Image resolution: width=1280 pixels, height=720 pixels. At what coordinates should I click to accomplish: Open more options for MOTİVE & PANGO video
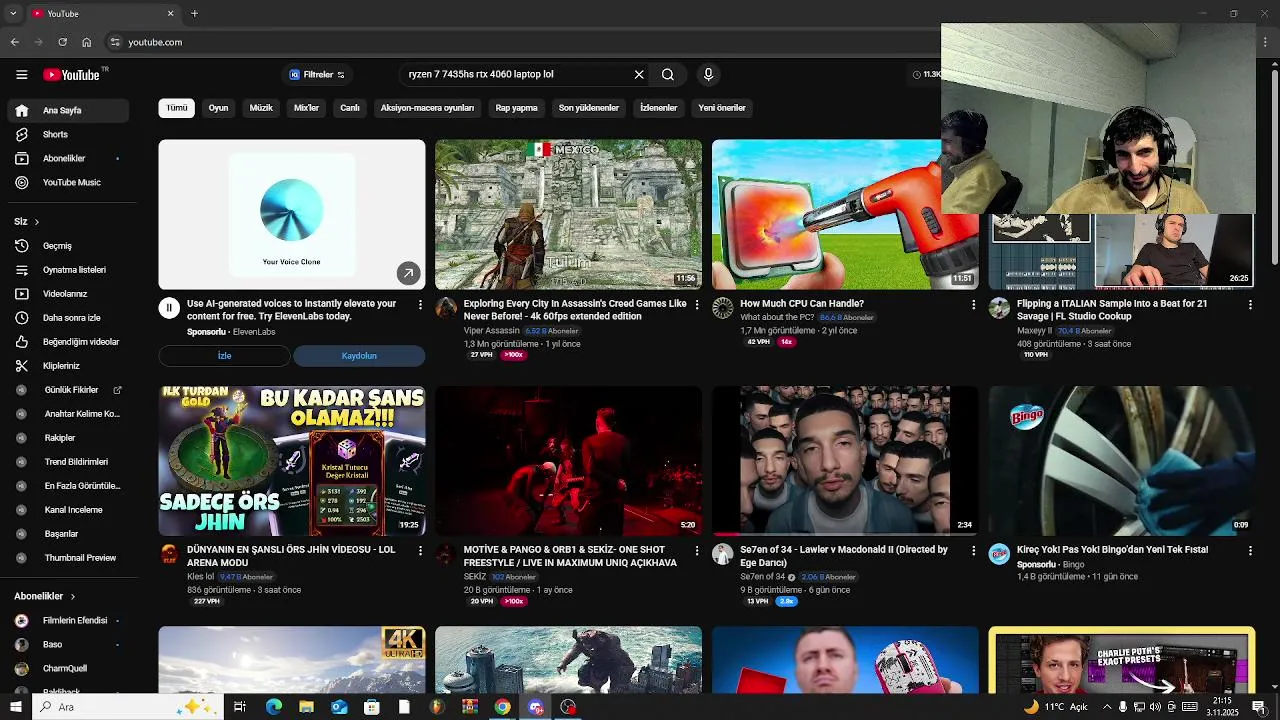pyautogui.click(x=697, y=551)
